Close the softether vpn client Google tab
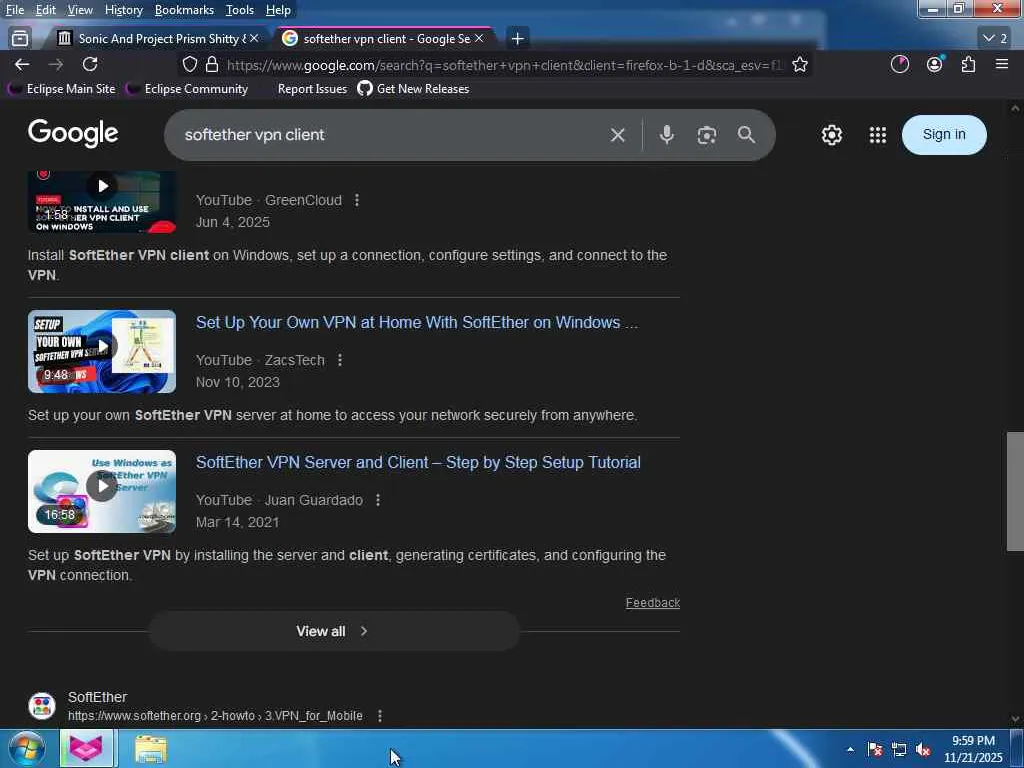 pyautogui.click(x=479, y=39)
